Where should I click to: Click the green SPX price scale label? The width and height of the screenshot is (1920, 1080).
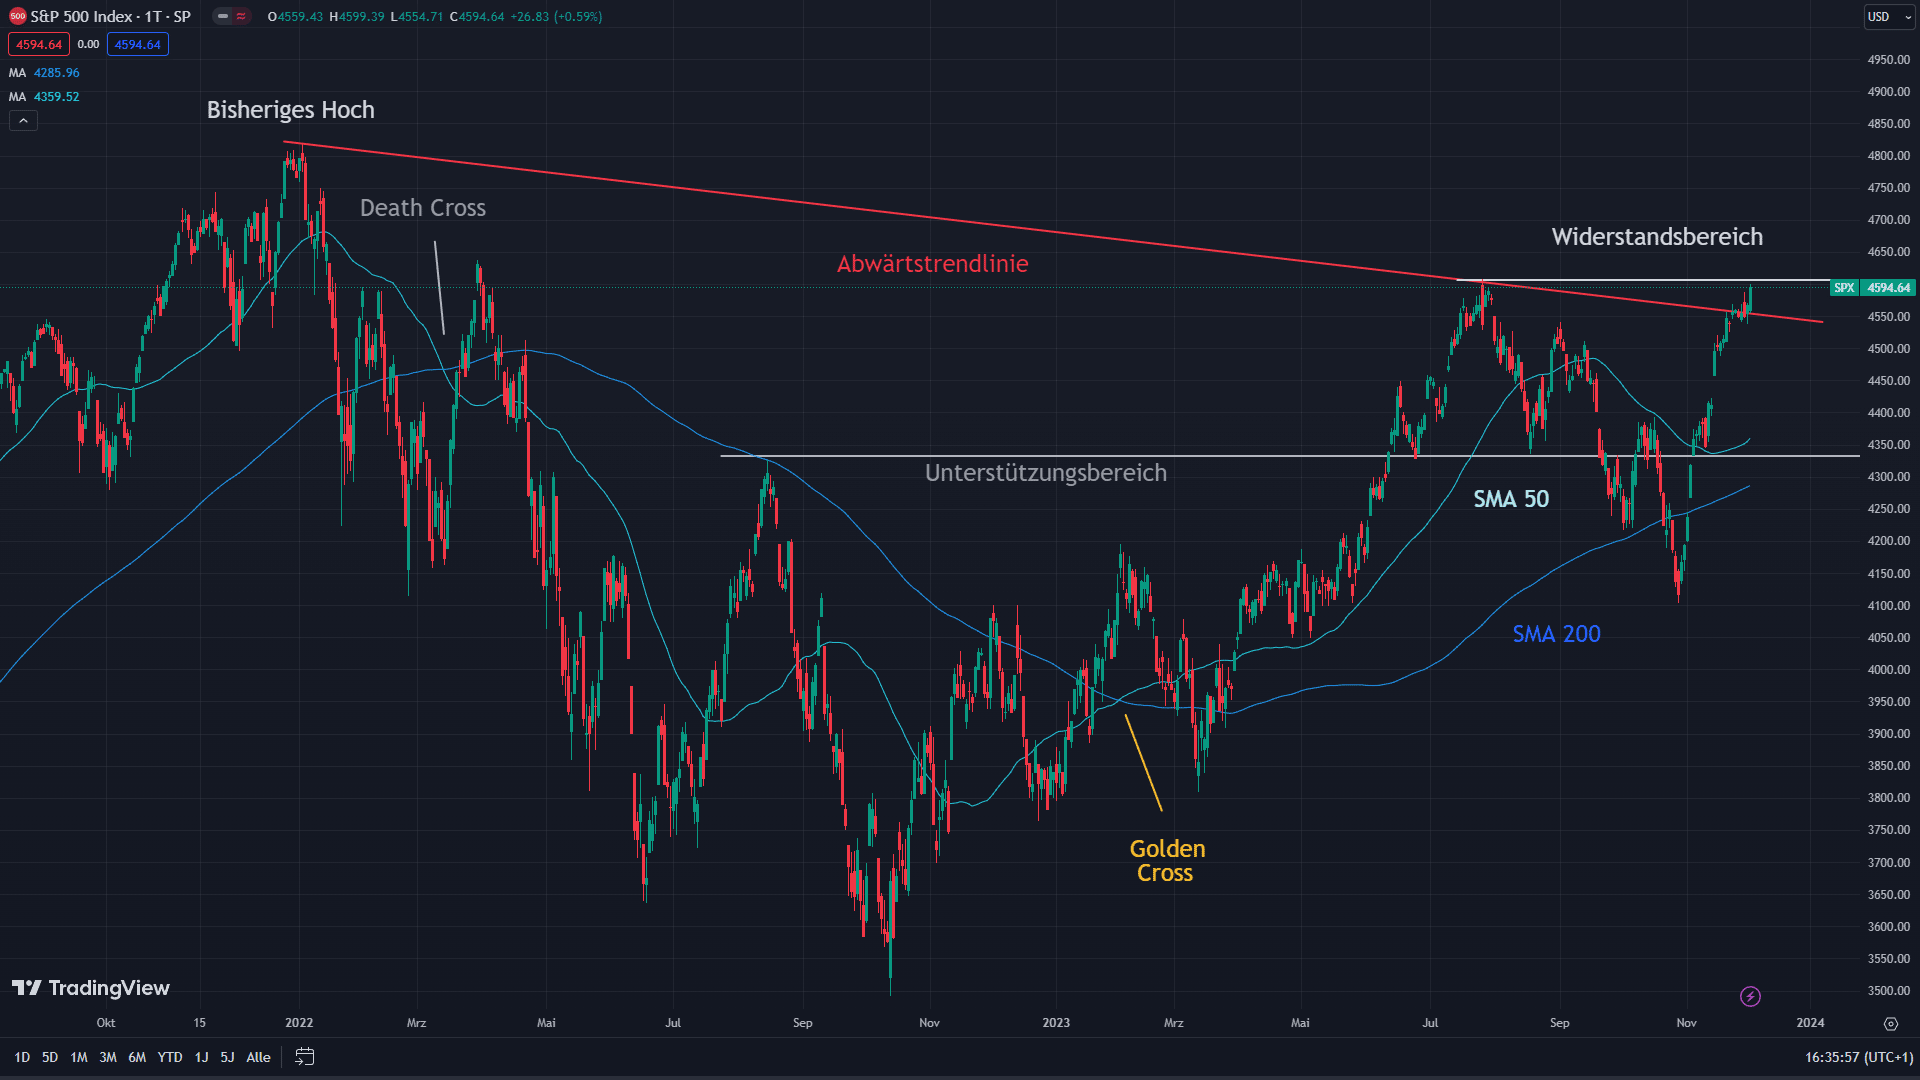coord(1844,288)
